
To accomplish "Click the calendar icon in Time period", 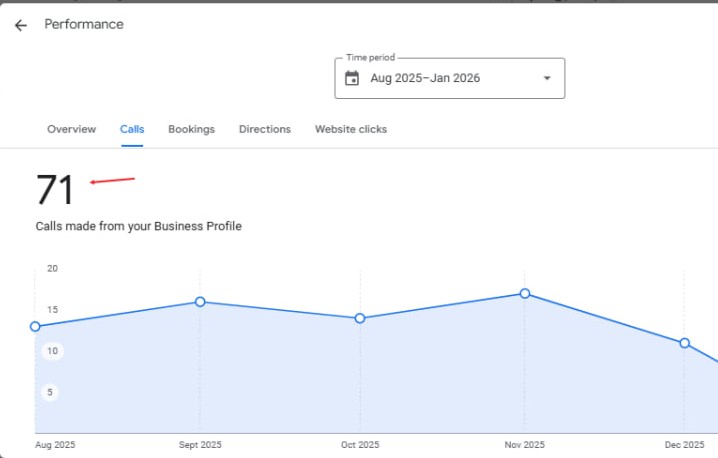I will [x=352, y=78].
